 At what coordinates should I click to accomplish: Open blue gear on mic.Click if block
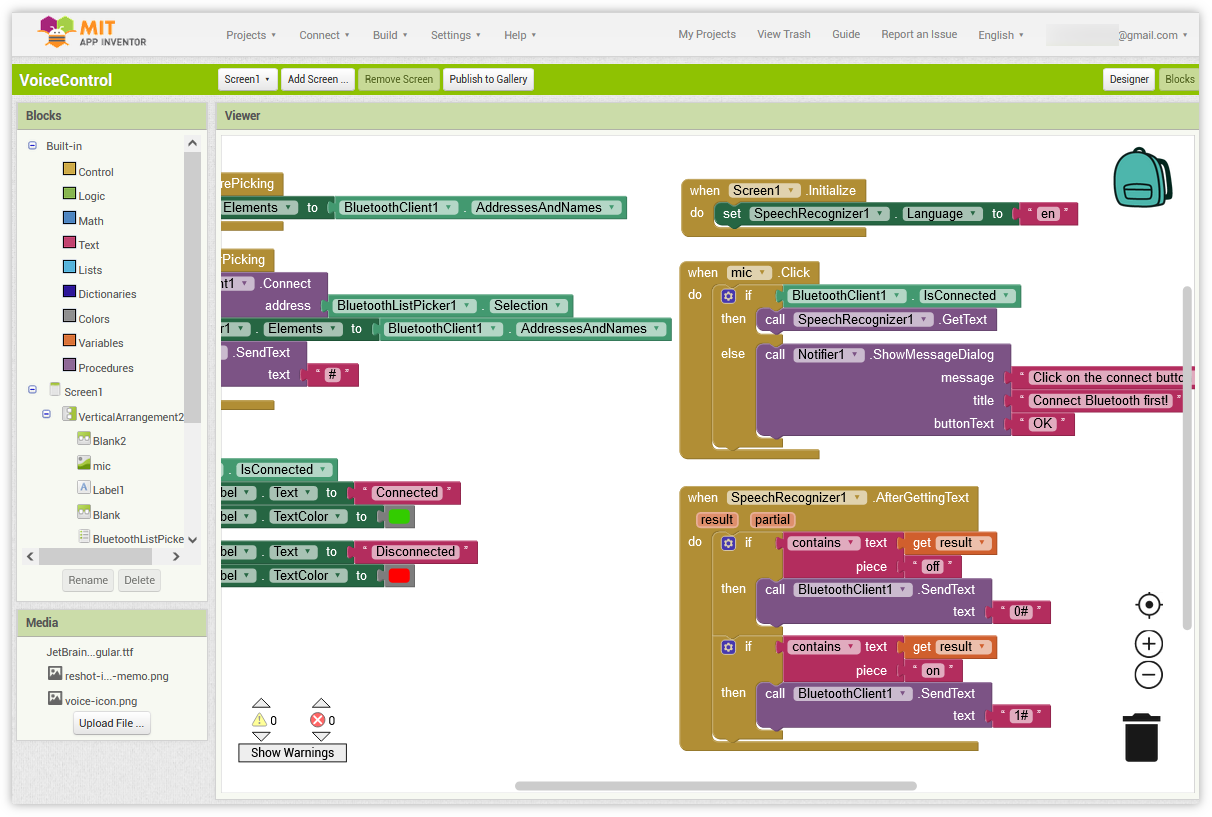[x=728, y=296]
